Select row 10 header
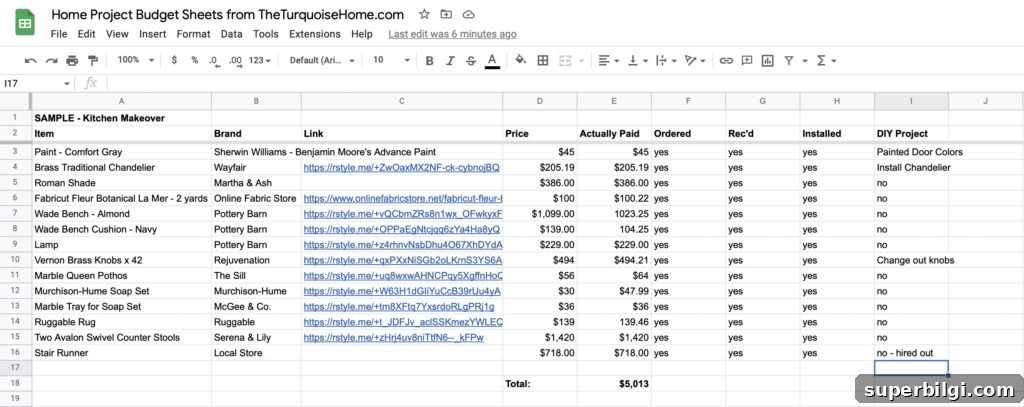 pyautogui.click(x=15, y=260)
